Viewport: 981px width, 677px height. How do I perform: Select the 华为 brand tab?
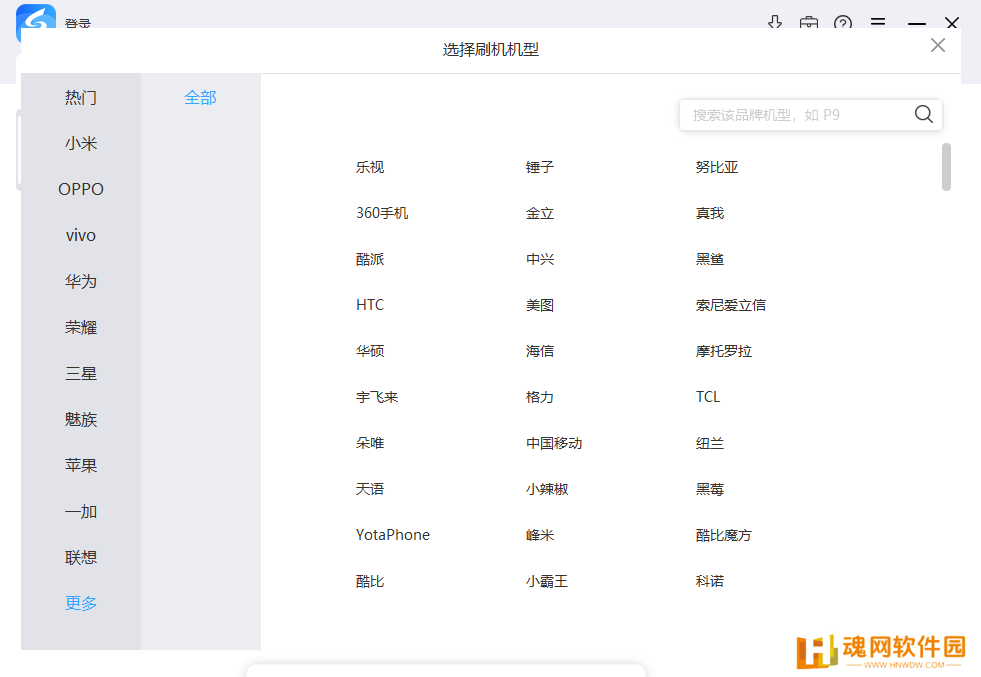click(81, 281)
